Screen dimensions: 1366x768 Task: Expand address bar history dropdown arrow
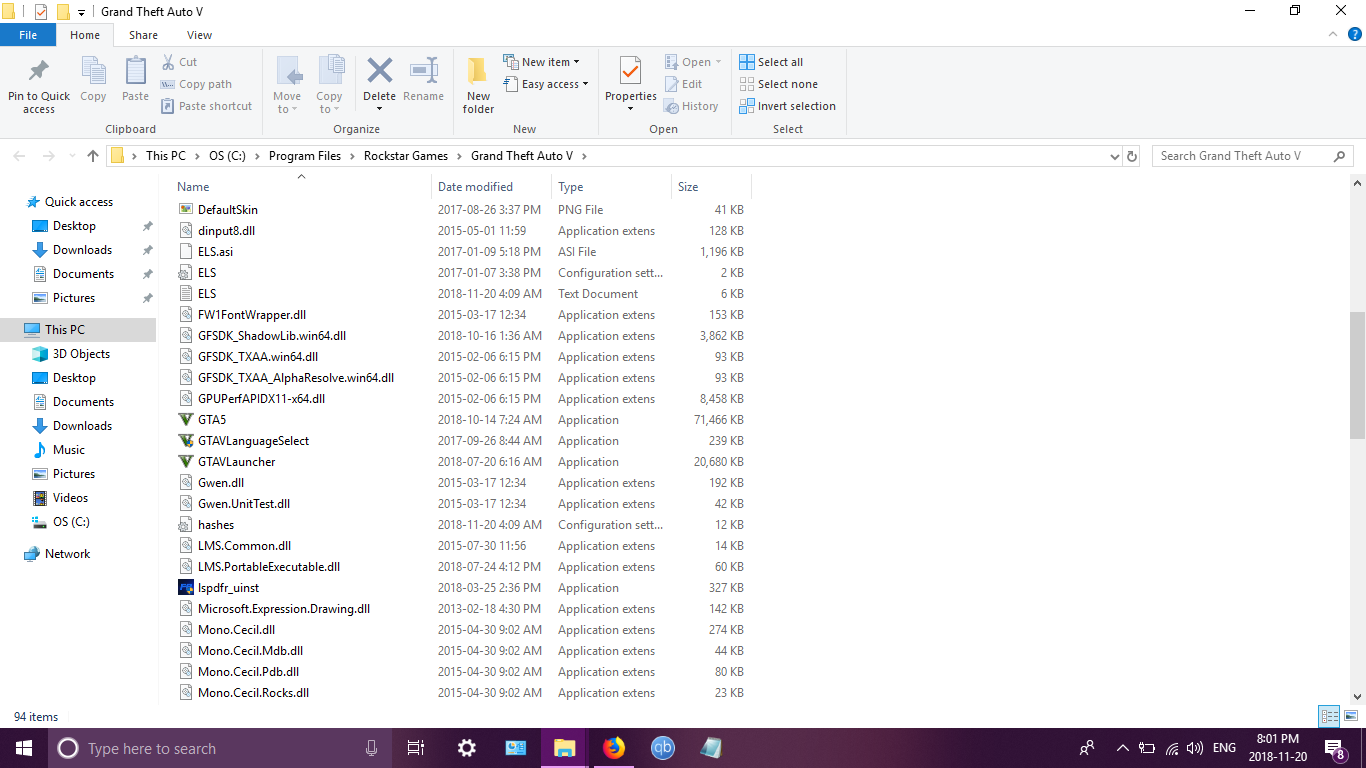tap(1115, 156)
